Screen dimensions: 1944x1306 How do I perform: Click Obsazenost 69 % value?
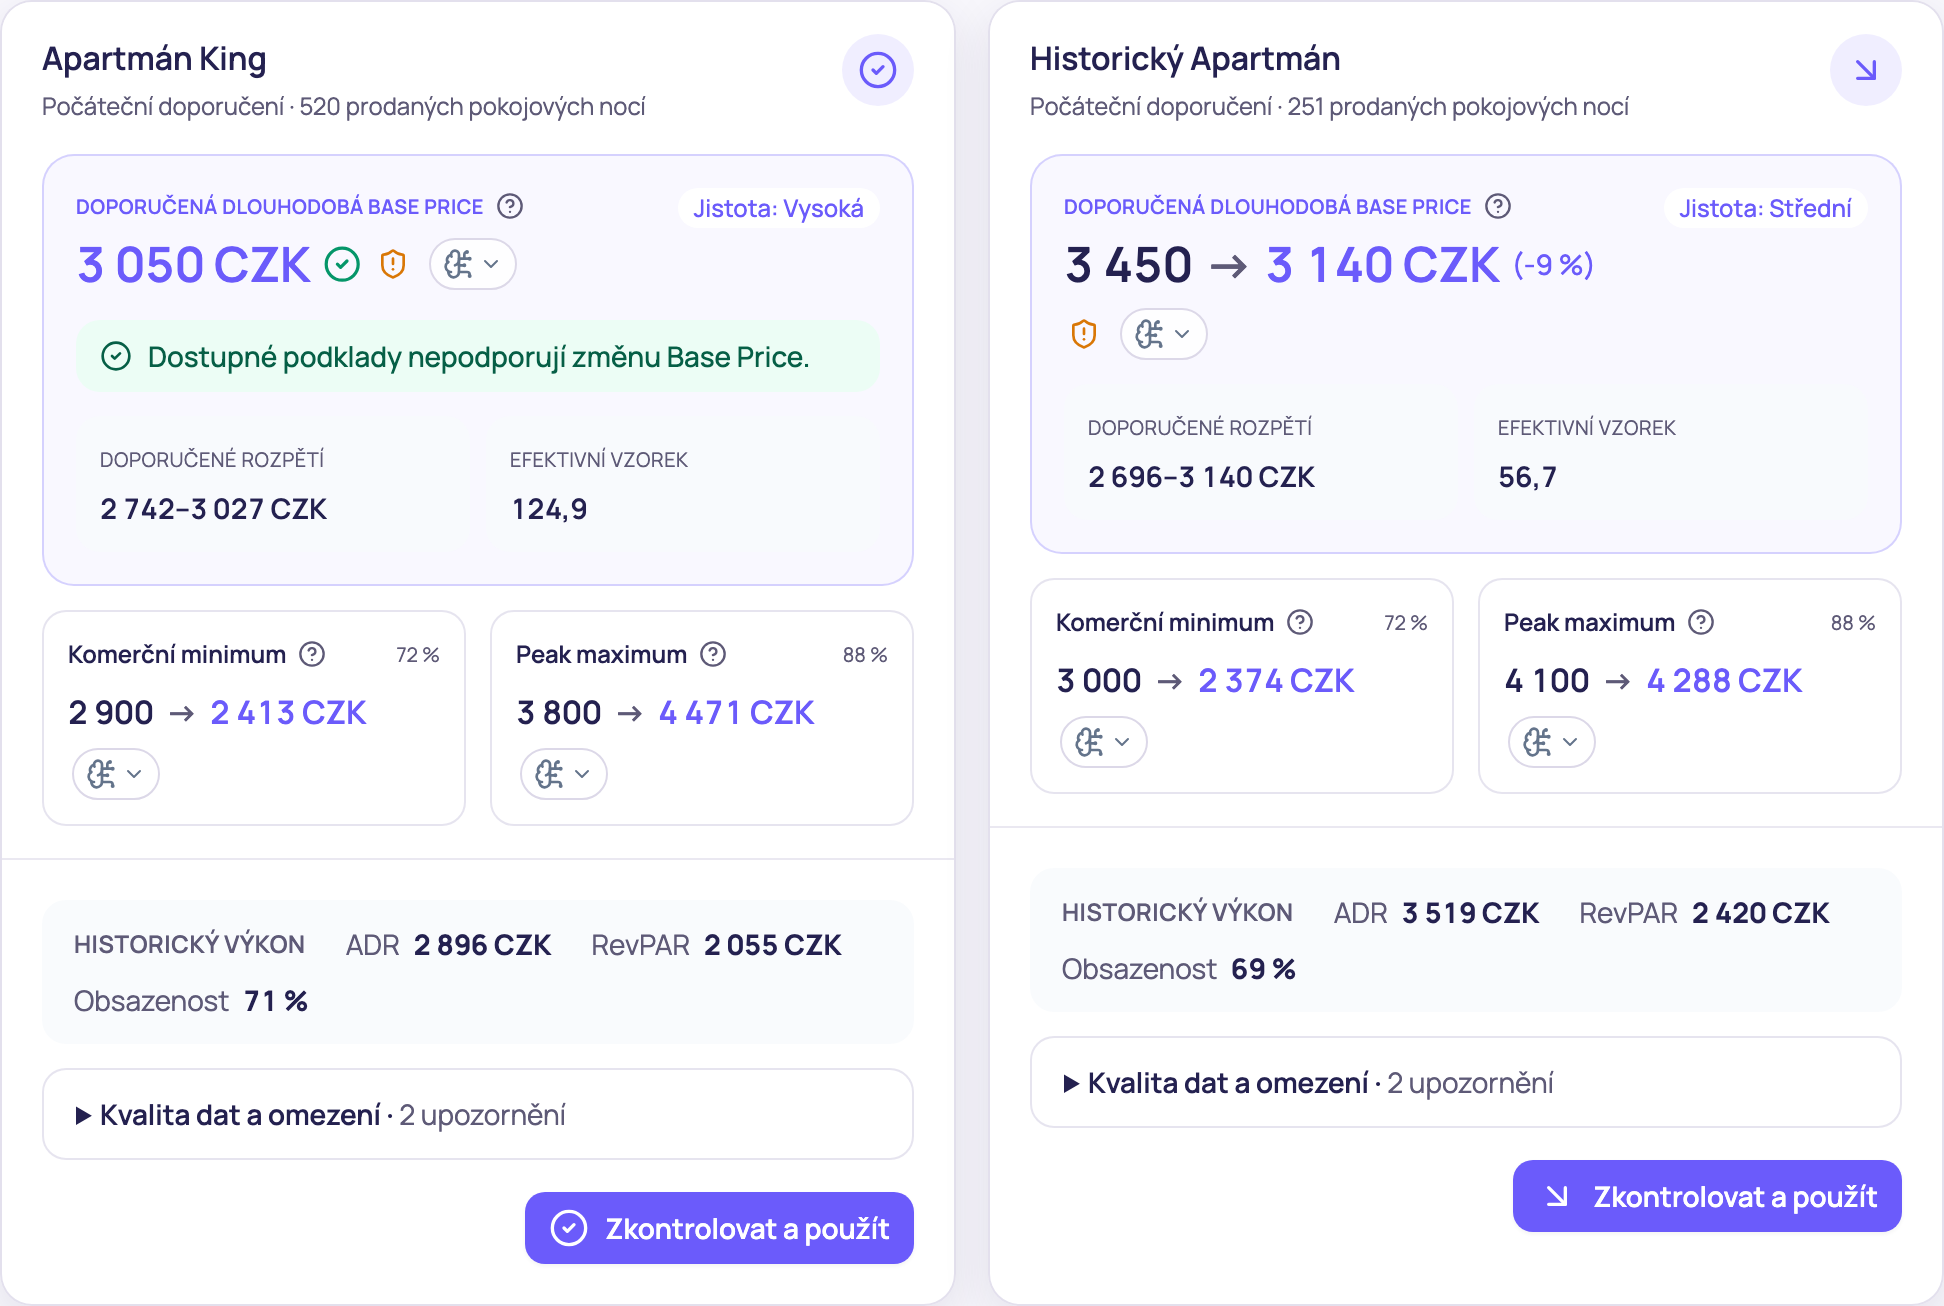point(1263,969)
